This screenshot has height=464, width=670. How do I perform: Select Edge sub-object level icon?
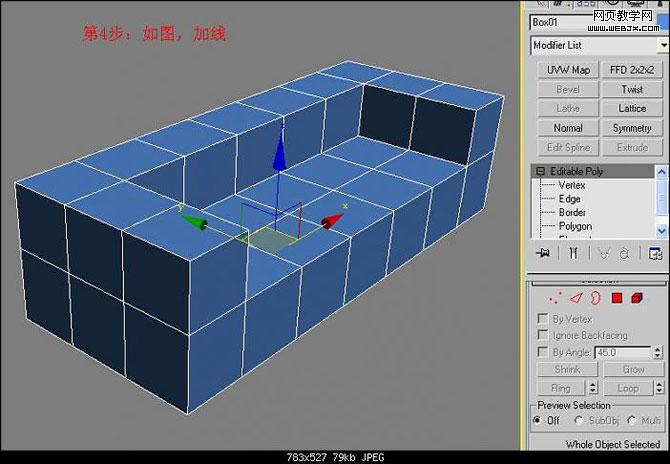576,298
